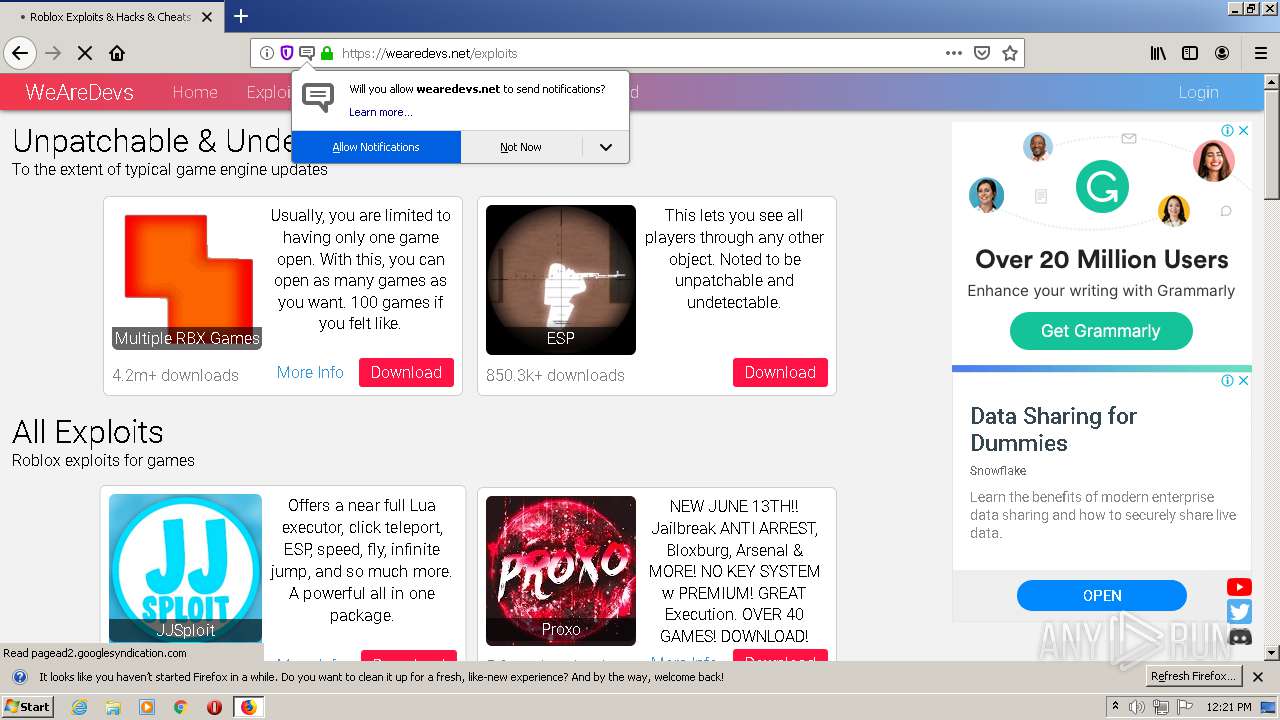This screenshot has height=720, width=1280.
Task: Show sidebars icon in toolbar
Action: (1190, 53)
